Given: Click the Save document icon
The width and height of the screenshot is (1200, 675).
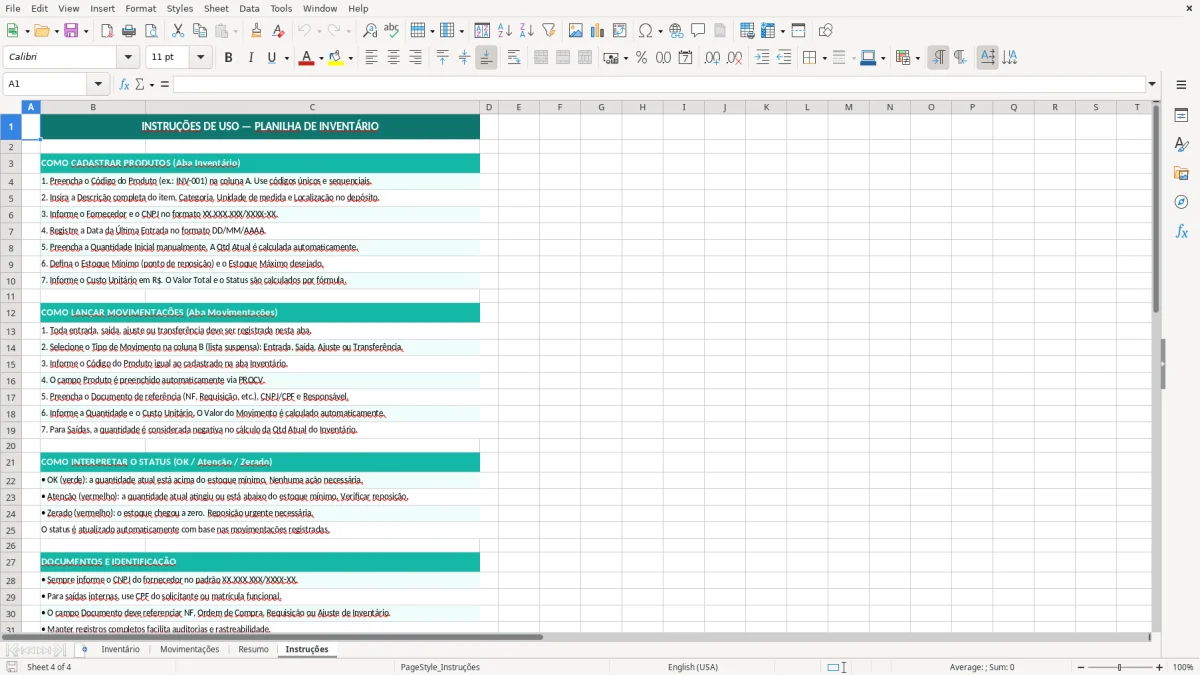Looking at the screenshot, I should pyautogui.click(x=71, y=31).
